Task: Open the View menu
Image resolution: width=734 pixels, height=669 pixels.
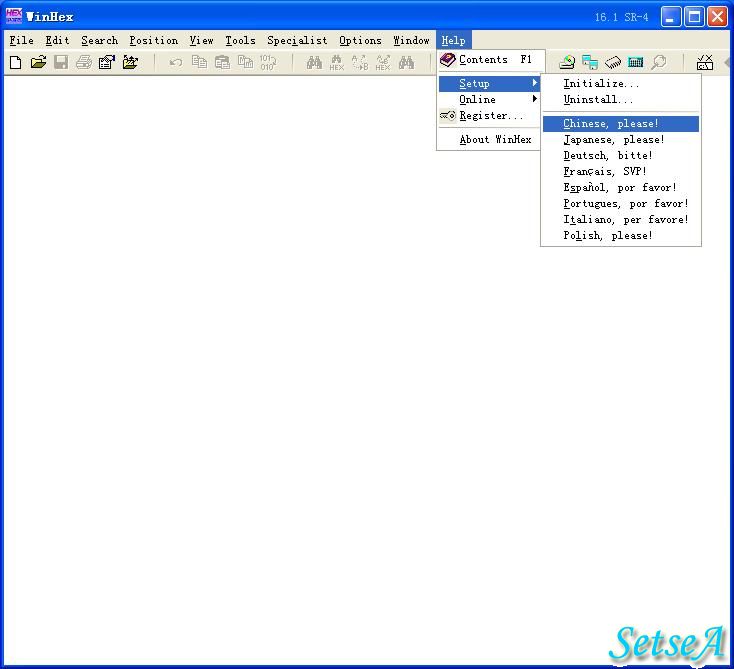Action: (202, 41)
